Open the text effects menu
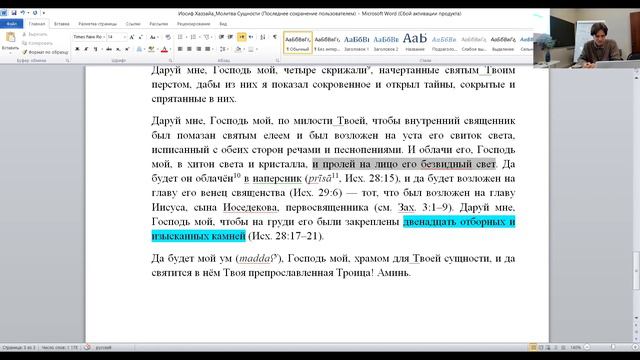This screenshot has width=640, height=360. pos(139,49)
